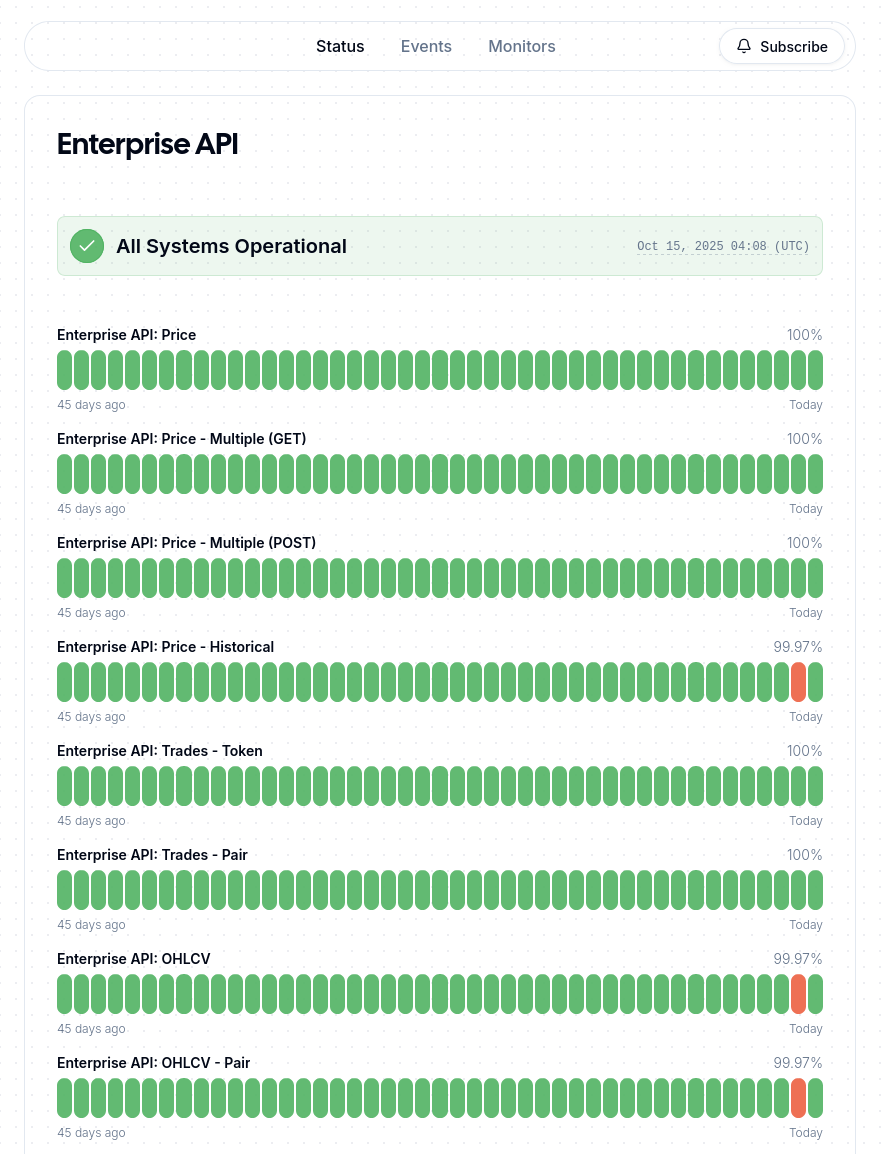
Task: Click the Oct 15, 2025 timestamp
Action: point(723,247)
